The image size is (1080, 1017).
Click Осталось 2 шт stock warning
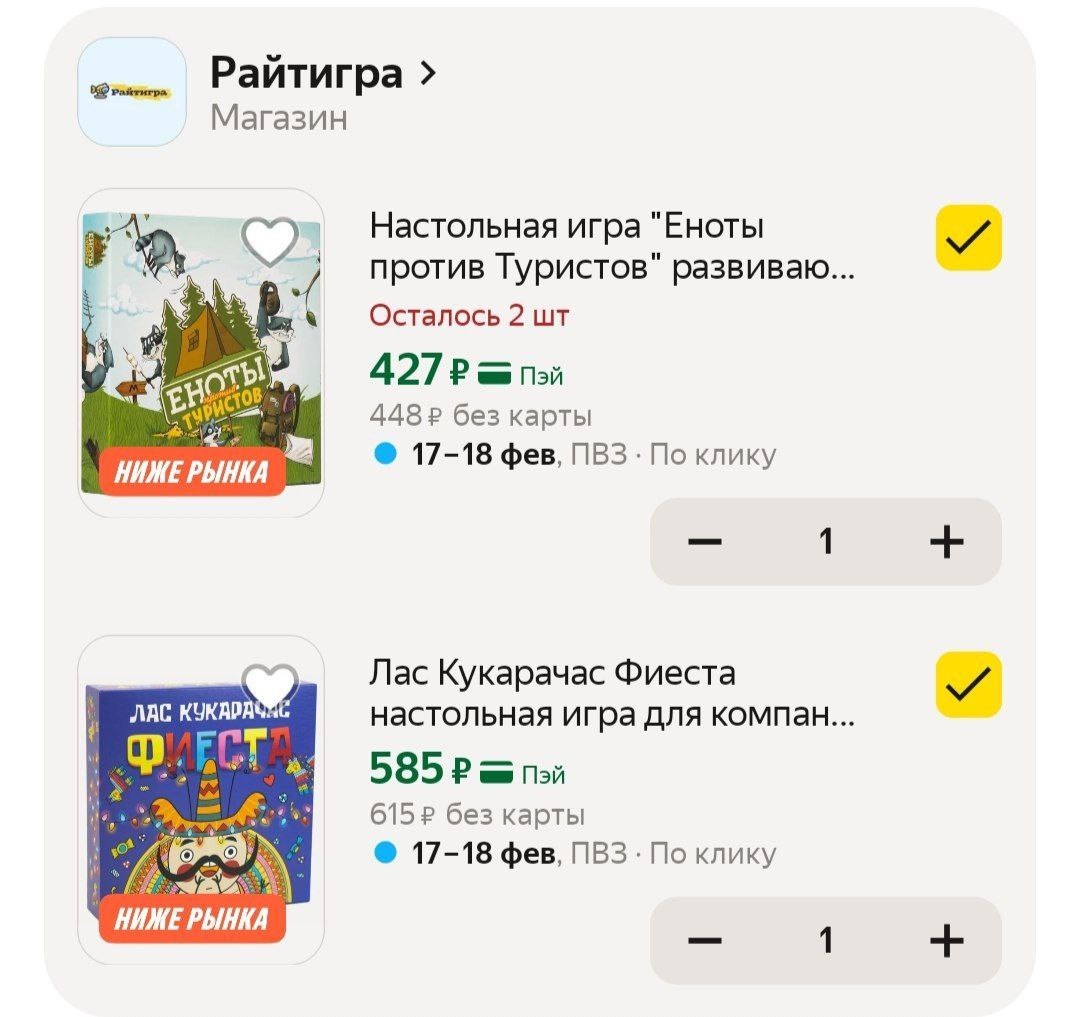pyautogui.click(x=470, y=315)
